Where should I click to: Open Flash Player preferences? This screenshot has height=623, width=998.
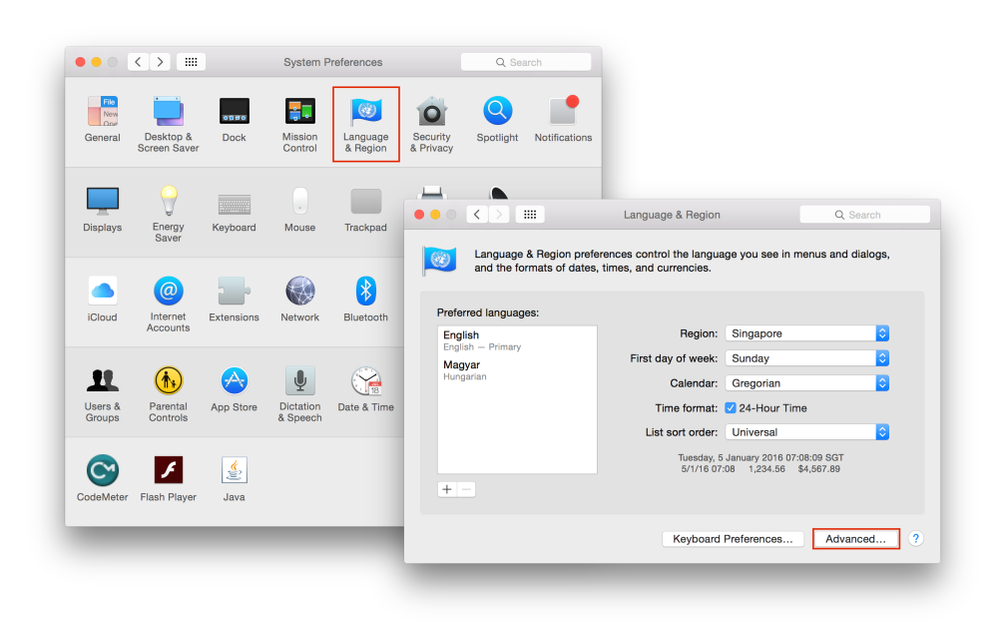(168, 479)
